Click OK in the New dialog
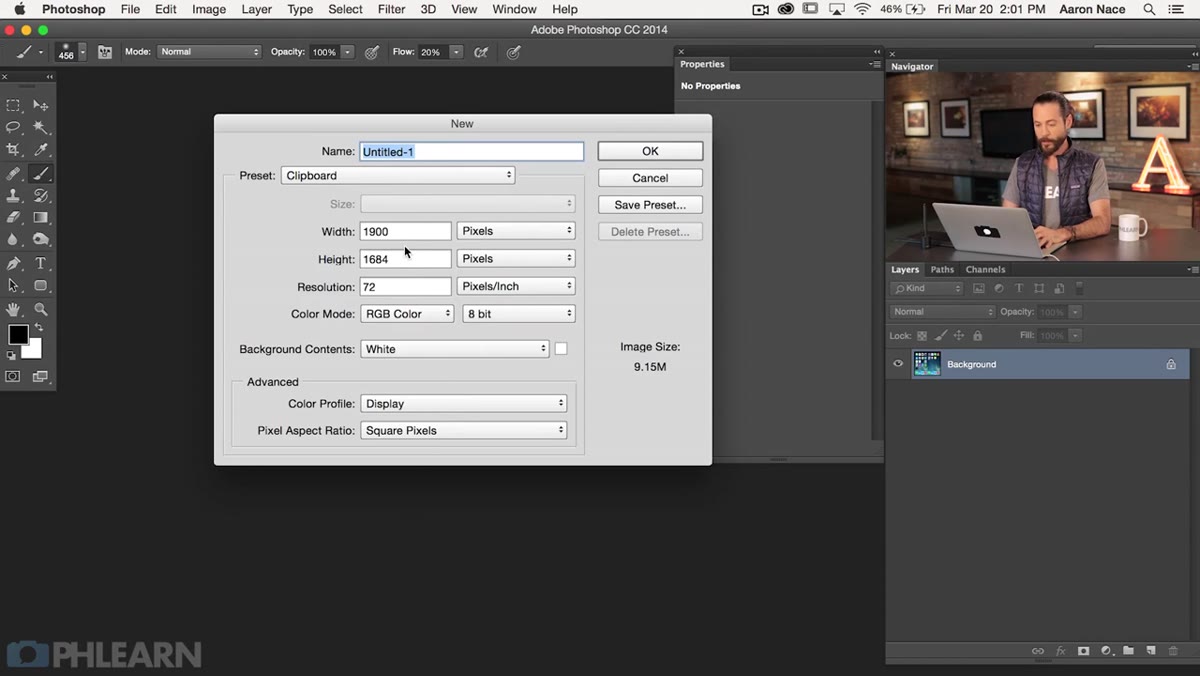This screenshot has height=676, width=1200. pos(650,151)
